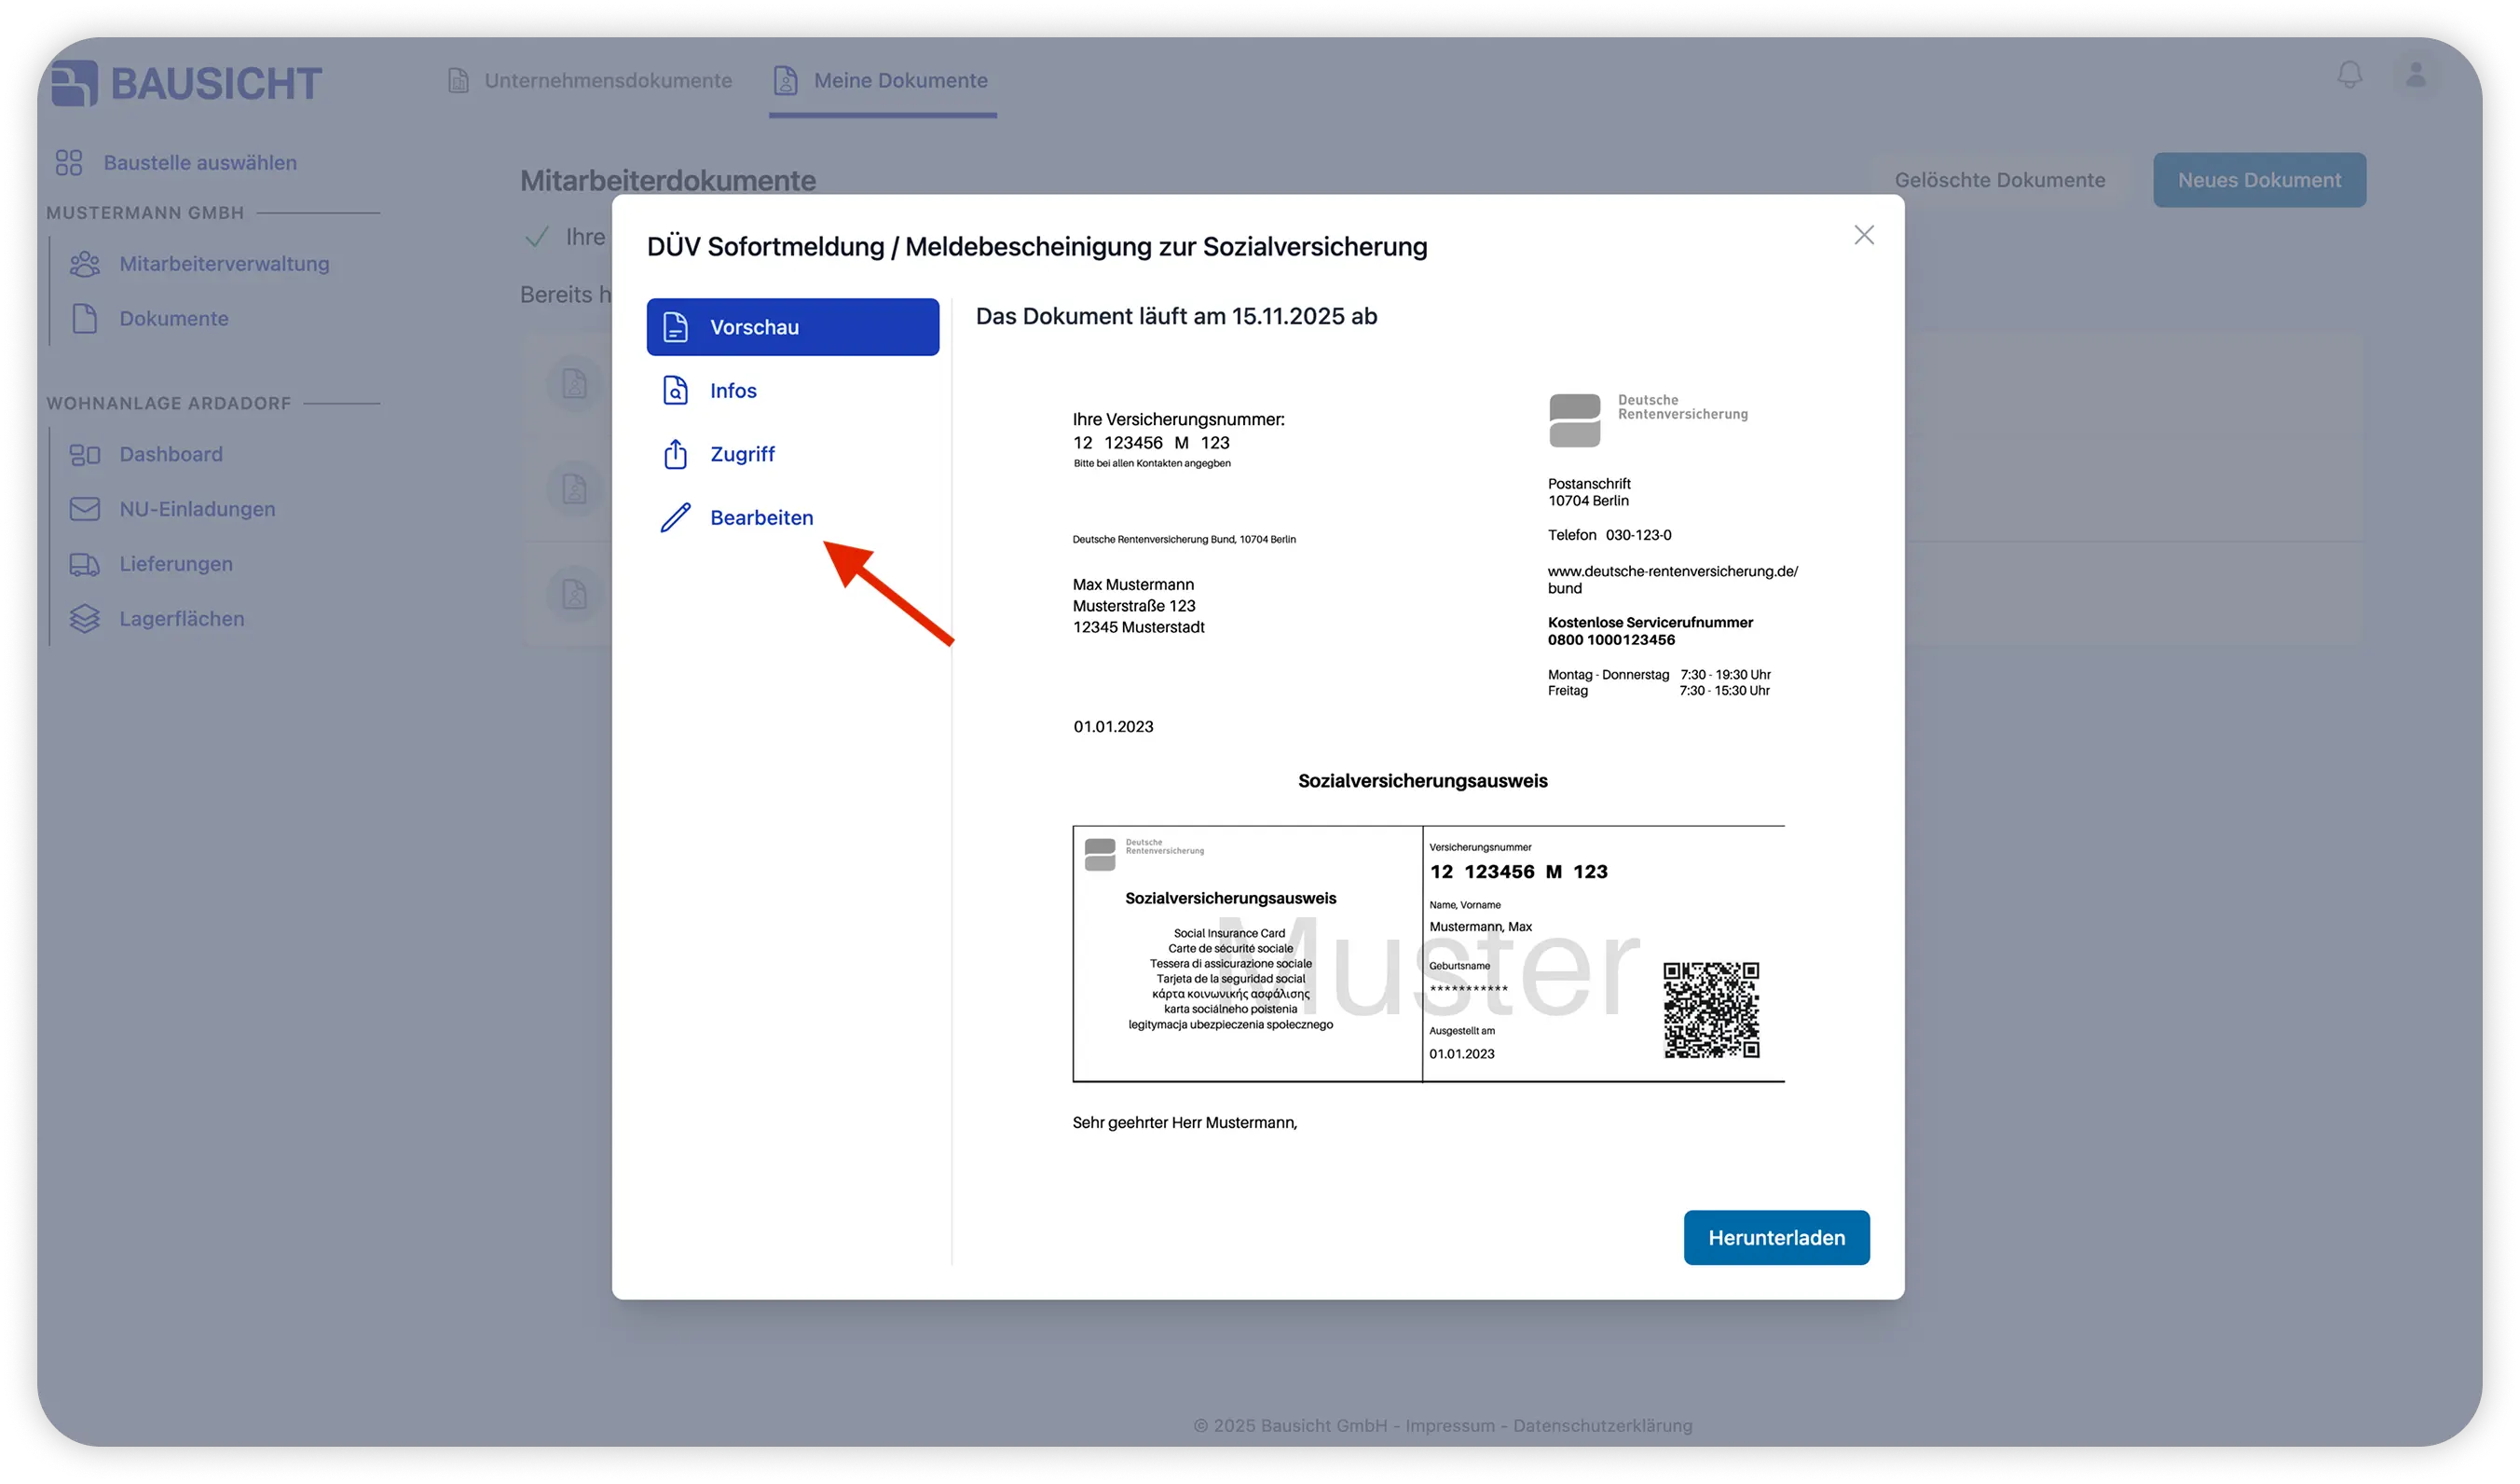
Task: Click the Neues Dokument button
Action: [x=2259, y=181]
